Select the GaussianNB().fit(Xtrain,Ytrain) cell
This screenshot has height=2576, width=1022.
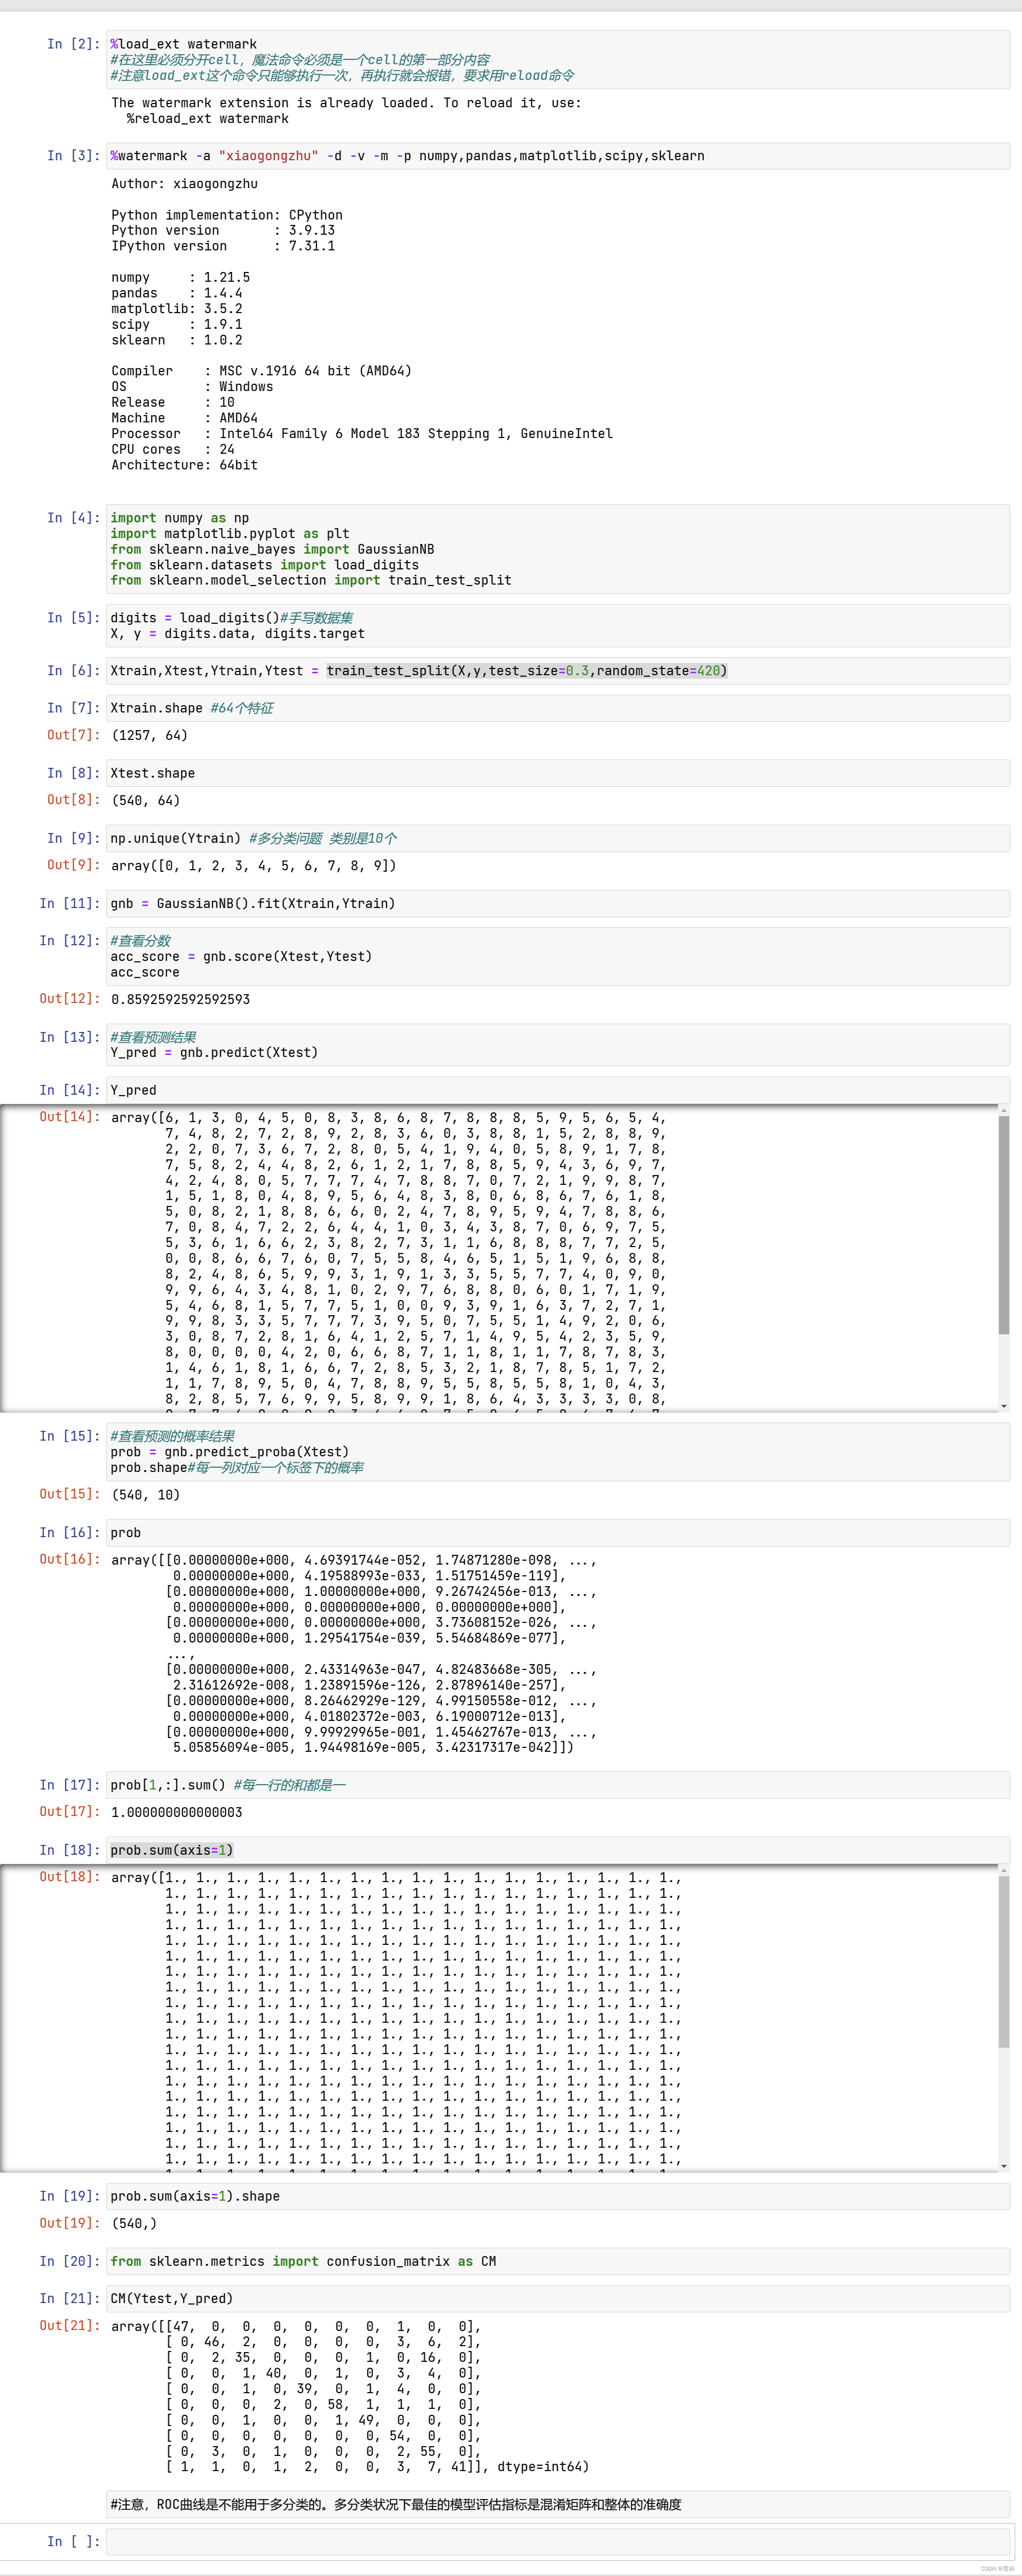(x=558, y=903)
